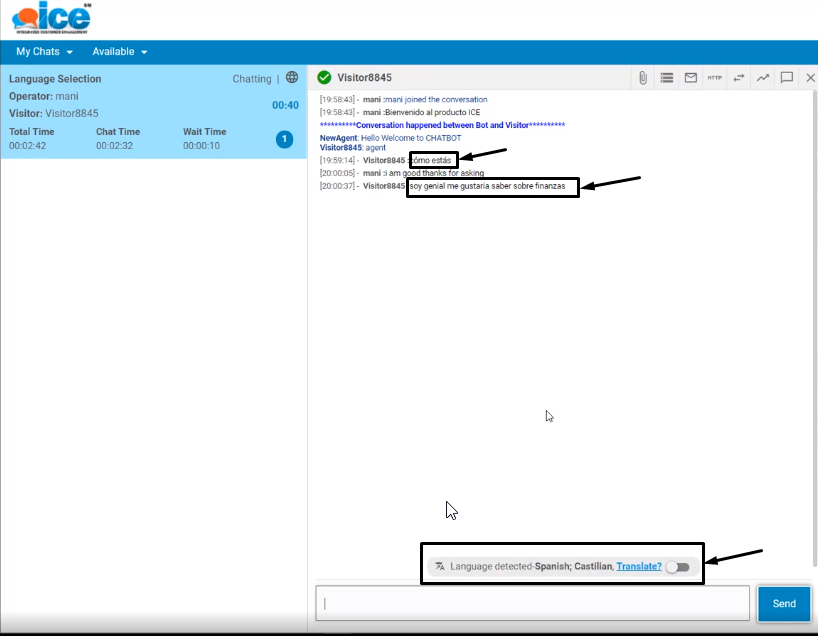
Task: Enable the Translate toggle switch
Action: [678, 567]
